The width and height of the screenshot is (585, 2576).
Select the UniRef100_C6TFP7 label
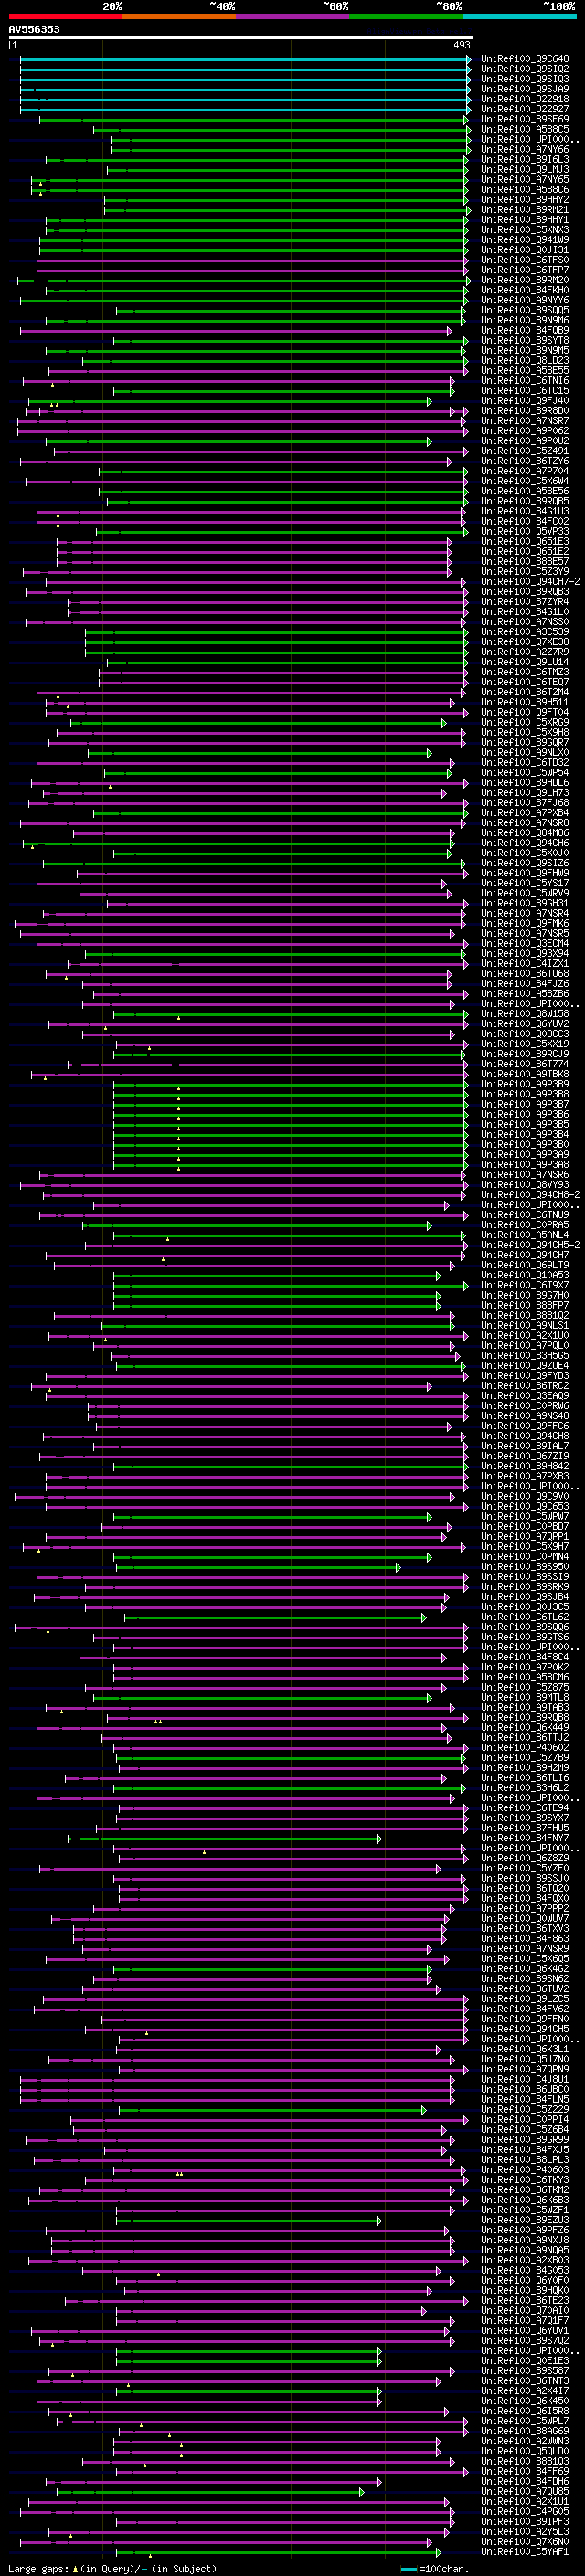(525, 270)
